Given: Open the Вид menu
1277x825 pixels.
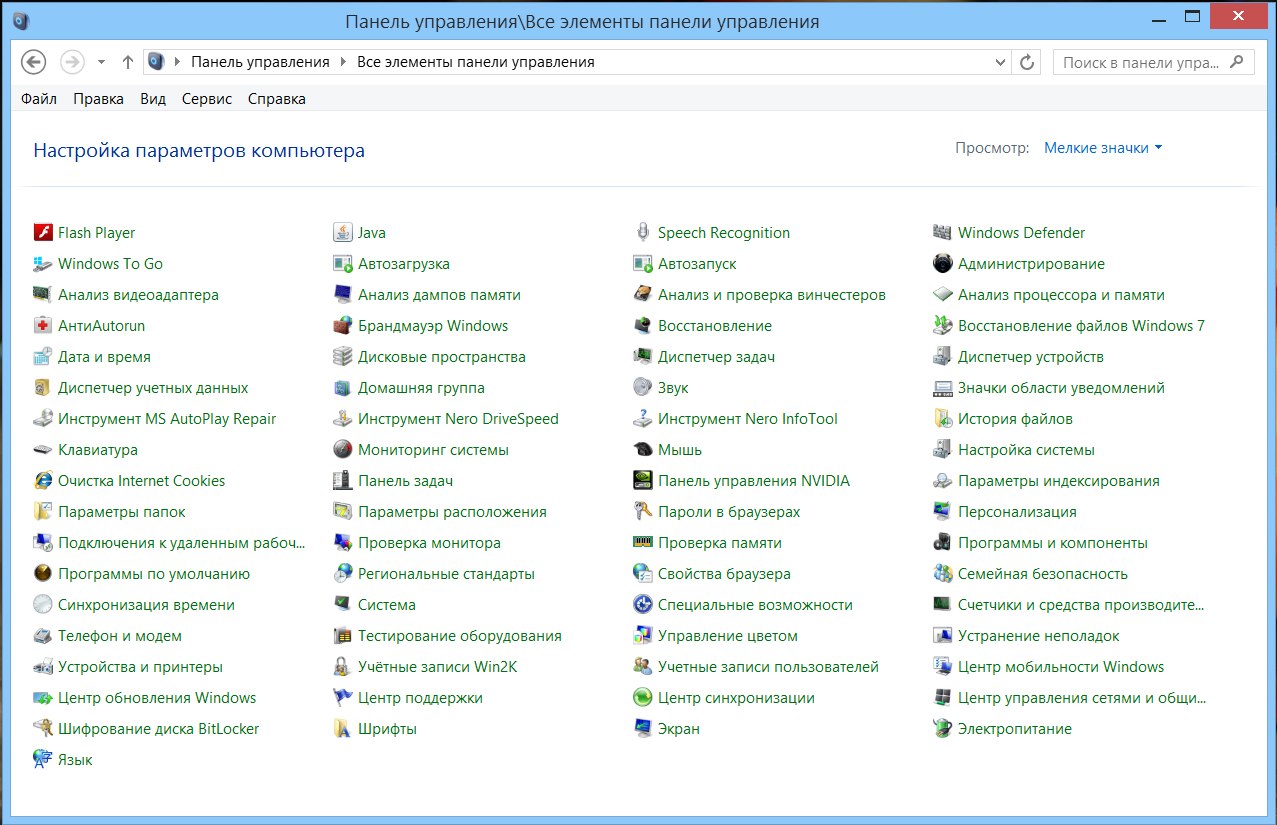Looking at the screenshot, I should [x=153, y=99].
